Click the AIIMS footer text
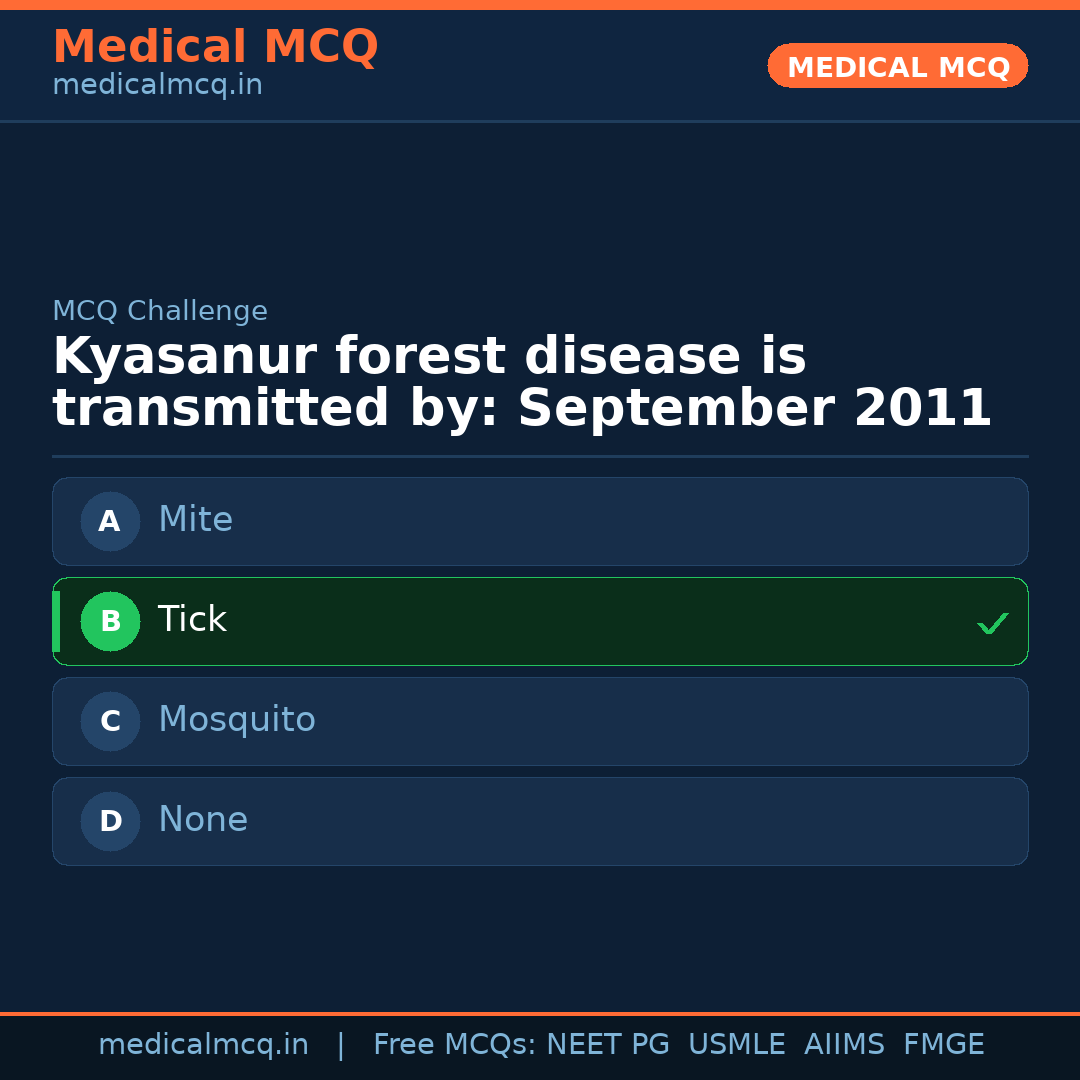The width and height of the screenshot is (1080, 1080). (x=845, y=1044)
